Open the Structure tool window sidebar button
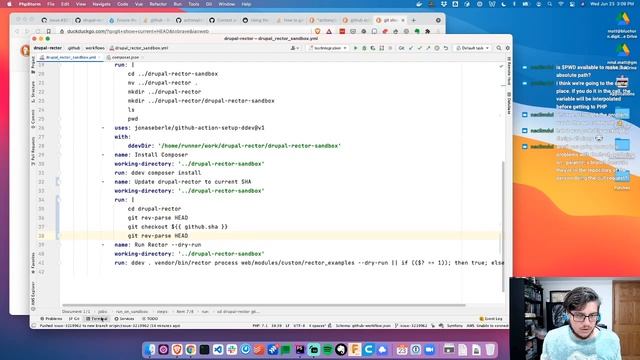This screenshot has width=640, height=360. point(33,91)
